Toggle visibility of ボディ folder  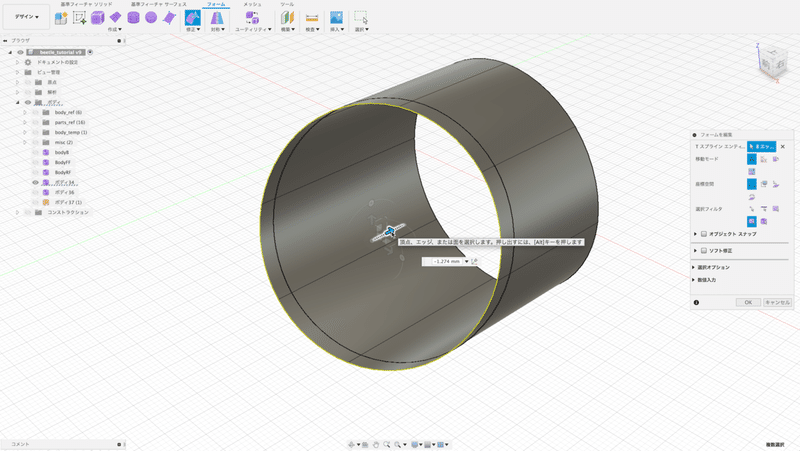coord(28,102)
